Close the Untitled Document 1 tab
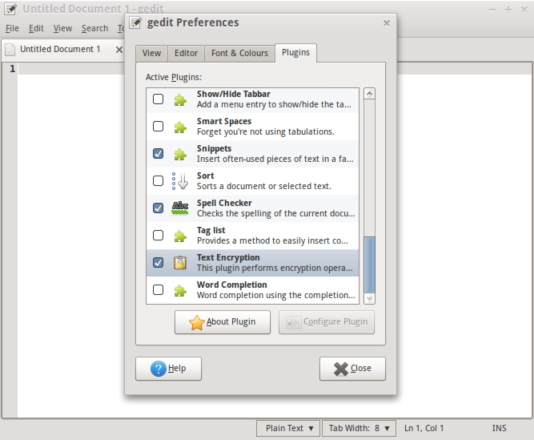The height and width of the screenshot is (440, 534). coord(119,50)
